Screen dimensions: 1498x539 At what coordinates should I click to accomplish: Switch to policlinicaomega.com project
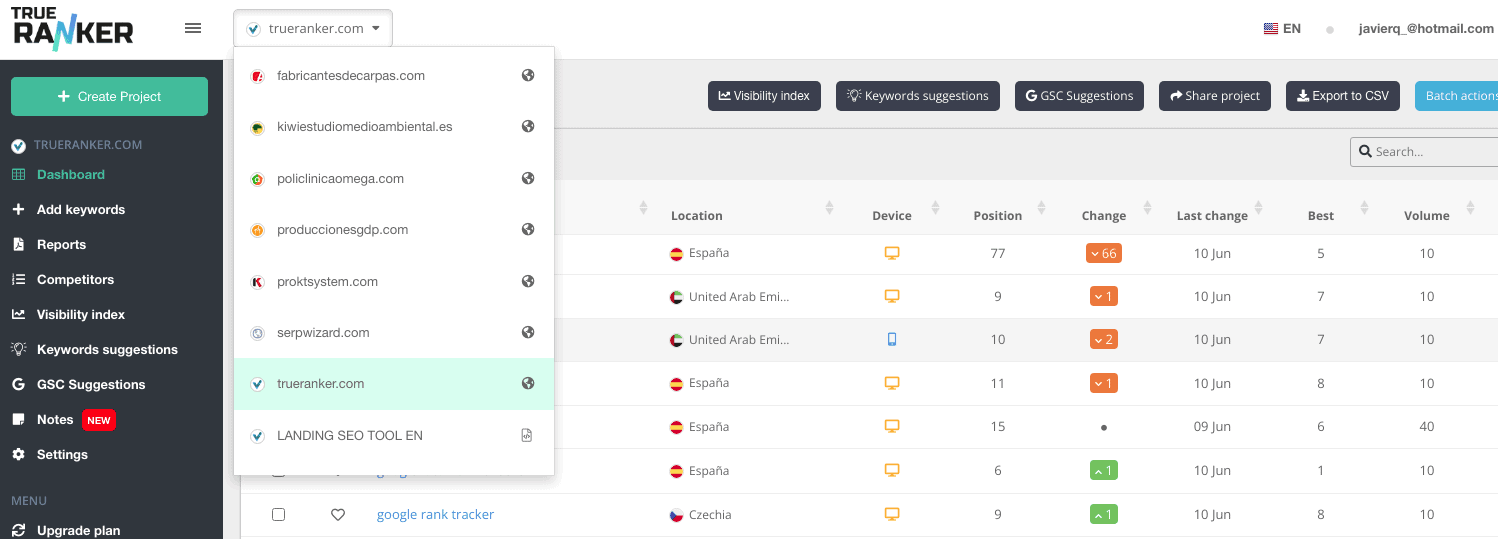(393, 179)
